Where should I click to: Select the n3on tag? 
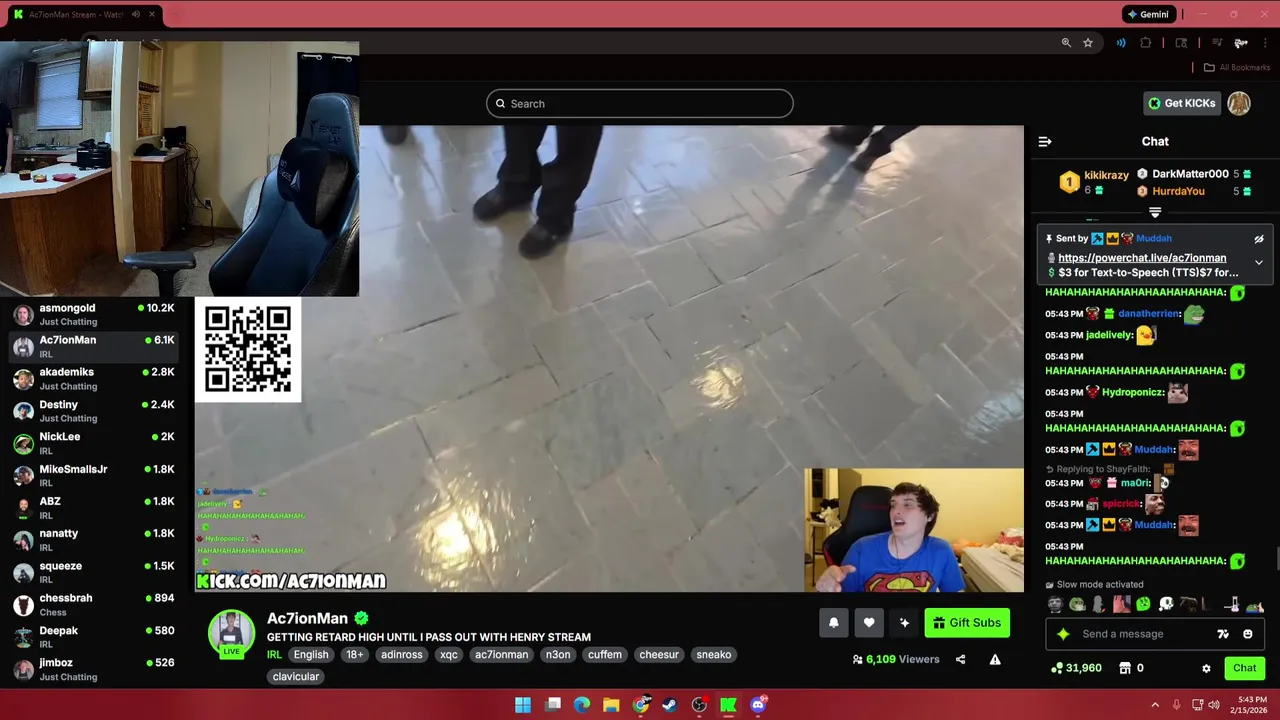[558, 655]
